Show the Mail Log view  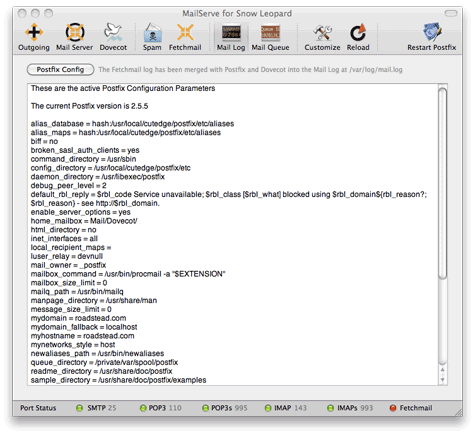(x=231, y=37)
